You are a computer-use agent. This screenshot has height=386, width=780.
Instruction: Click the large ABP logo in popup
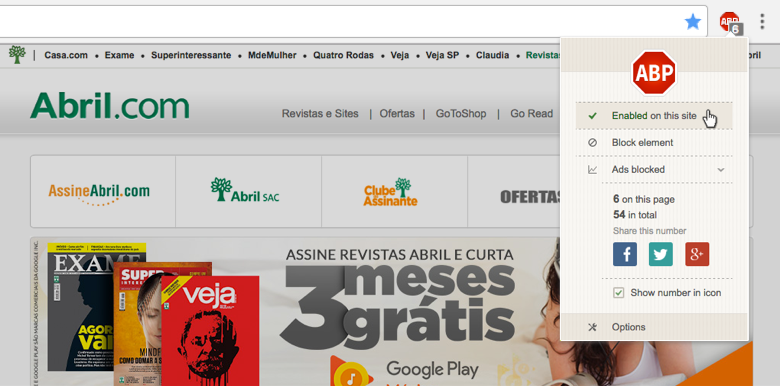(x=654, y=73)
